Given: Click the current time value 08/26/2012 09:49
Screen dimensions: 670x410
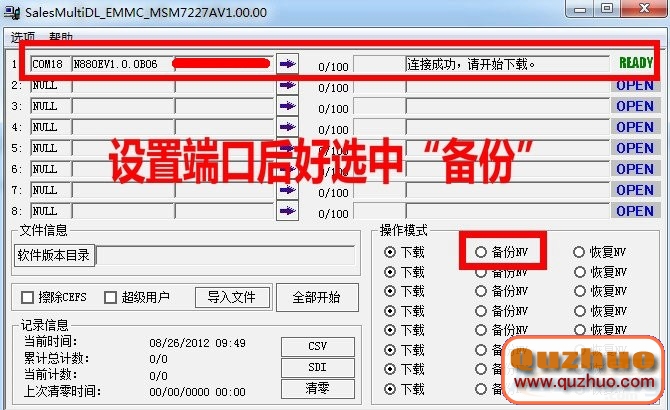Looking at the screenshot, I should 197,343.
